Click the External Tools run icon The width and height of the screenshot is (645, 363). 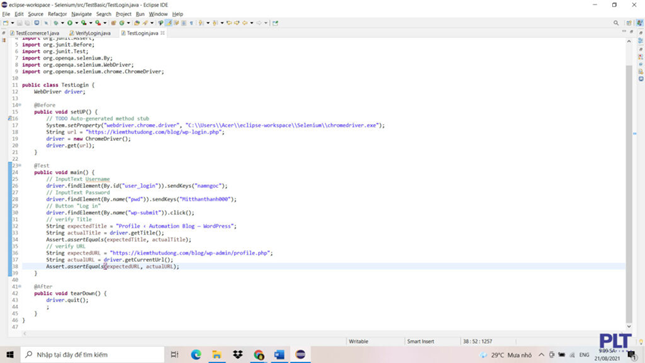98,23
